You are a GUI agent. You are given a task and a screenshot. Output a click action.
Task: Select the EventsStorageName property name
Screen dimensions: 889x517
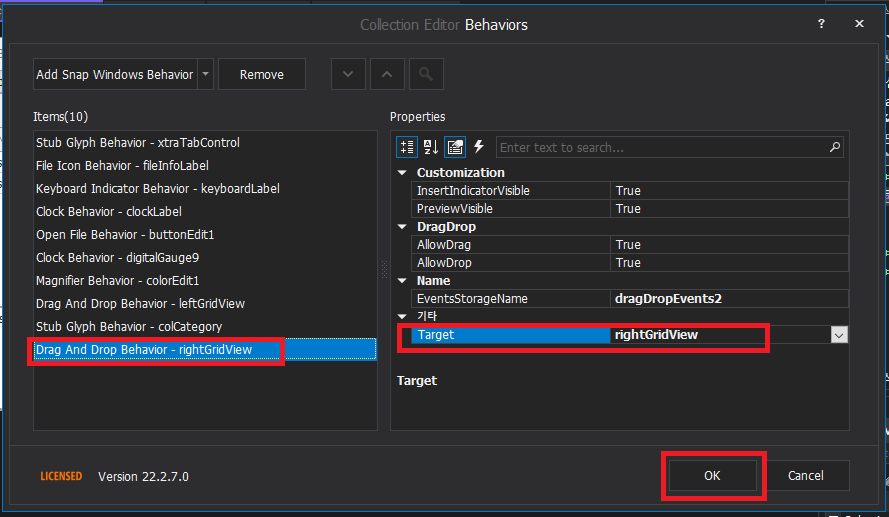pyautogui.click(x=510, y=299)
